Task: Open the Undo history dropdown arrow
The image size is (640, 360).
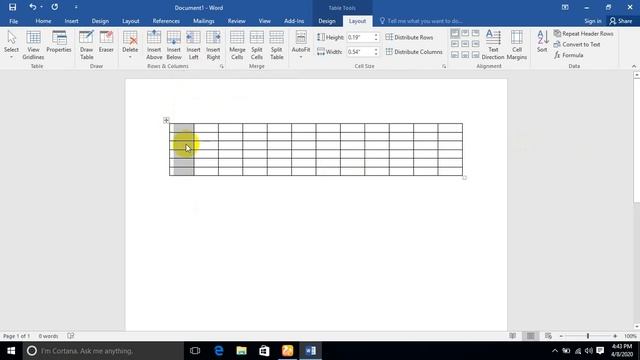Action: tap(42, 7)
